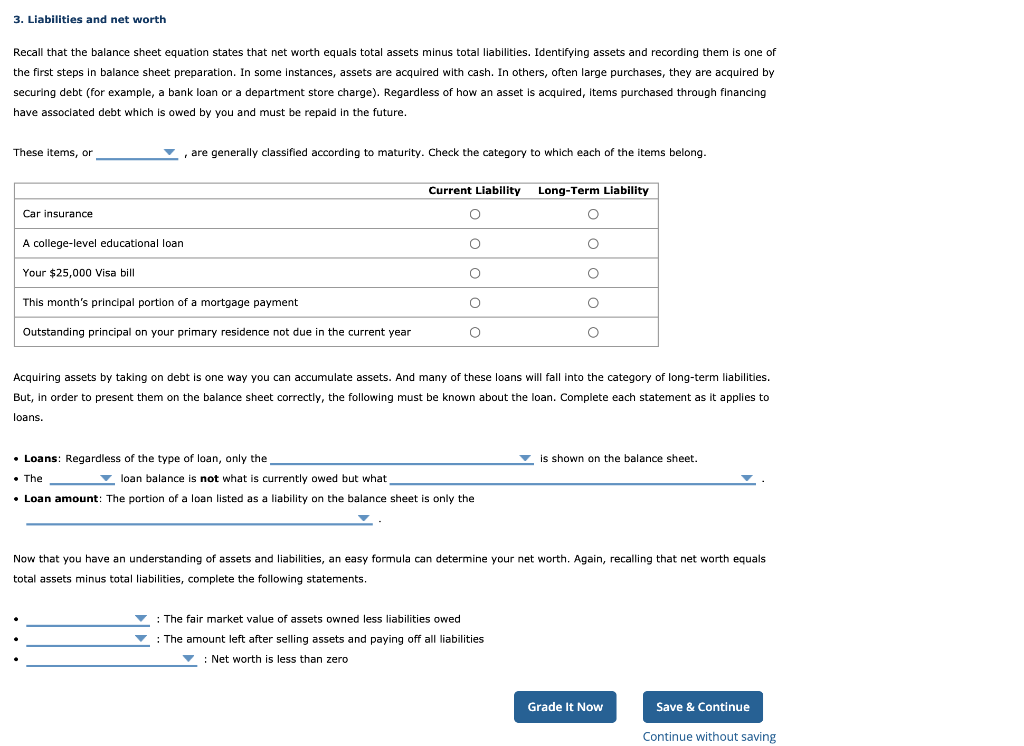Image resolution: width=1024 pixels, height=746 pixels.
Task: Select Current Liability for Car insurance
Action: coord(475,214)
